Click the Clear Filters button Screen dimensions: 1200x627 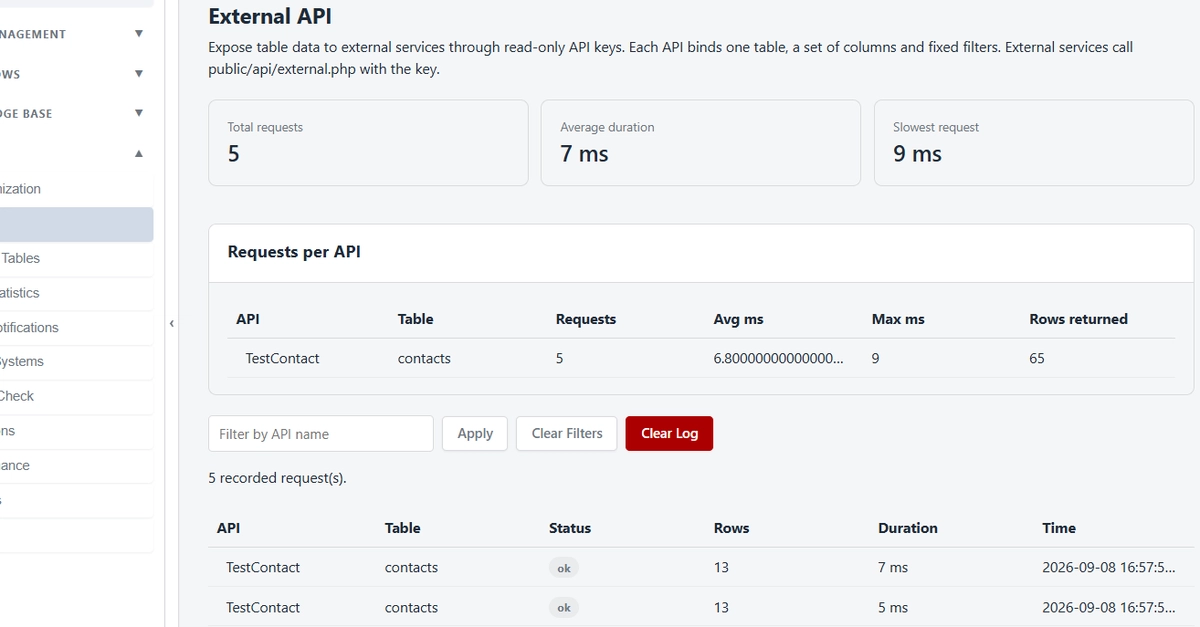point(567,434)
